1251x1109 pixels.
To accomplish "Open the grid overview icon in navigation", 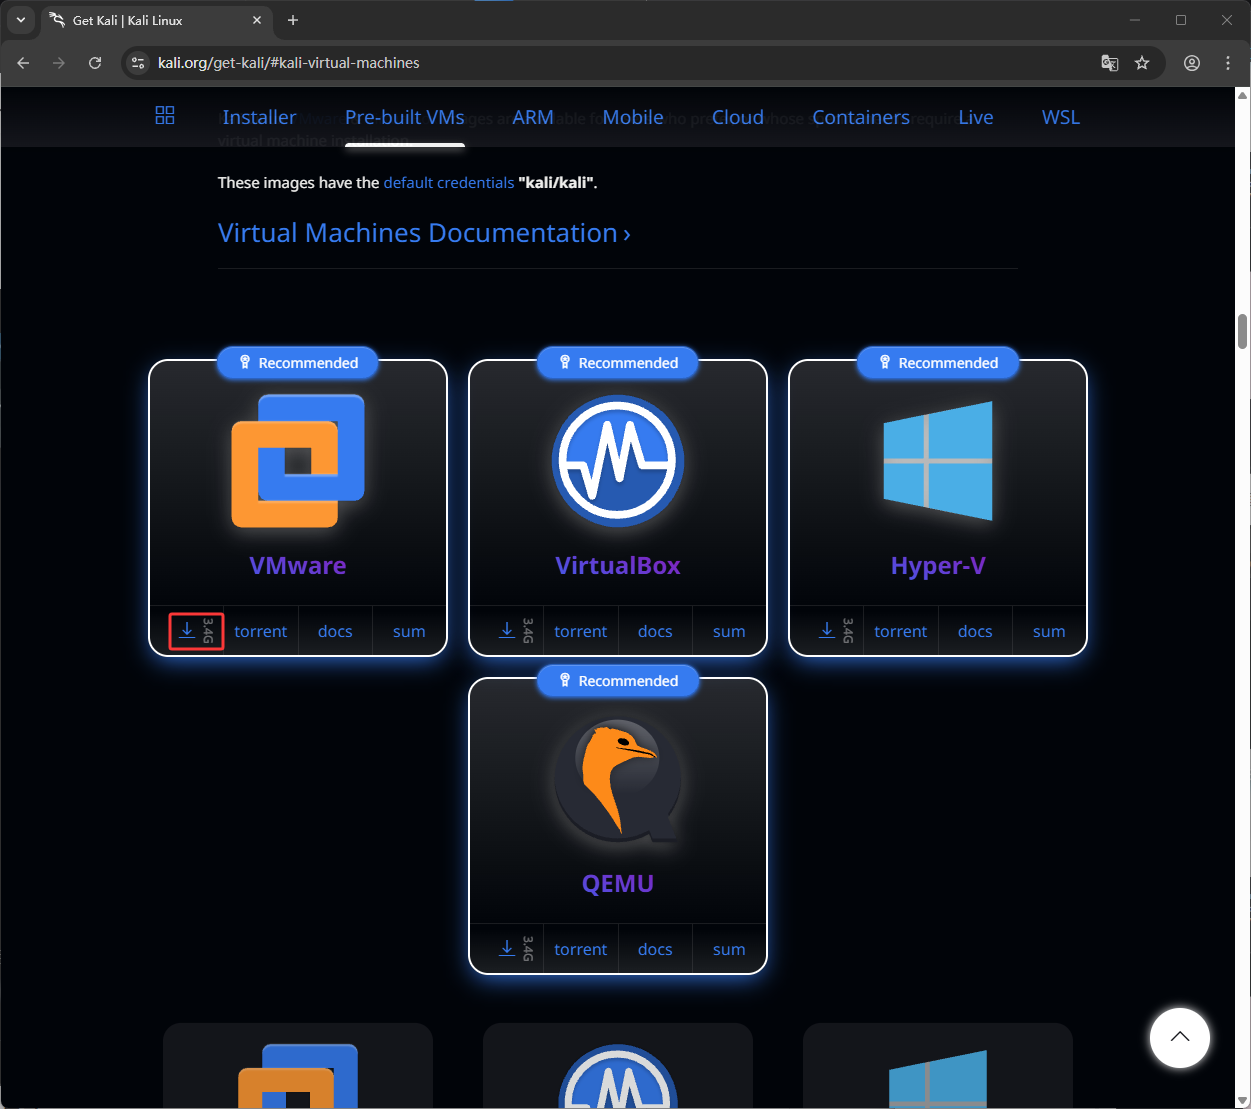I will tap(165, 116).
